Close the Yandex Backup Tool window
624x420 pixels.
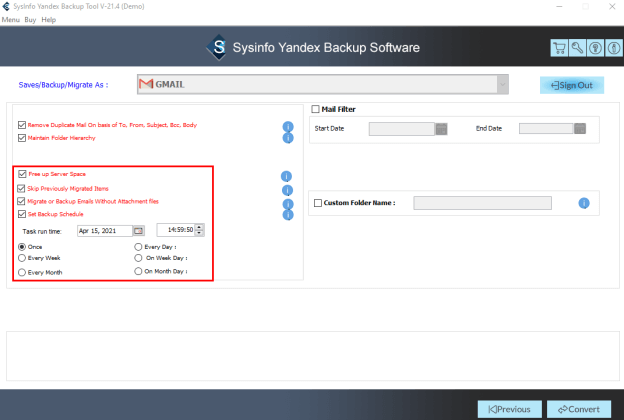[612, 6]
